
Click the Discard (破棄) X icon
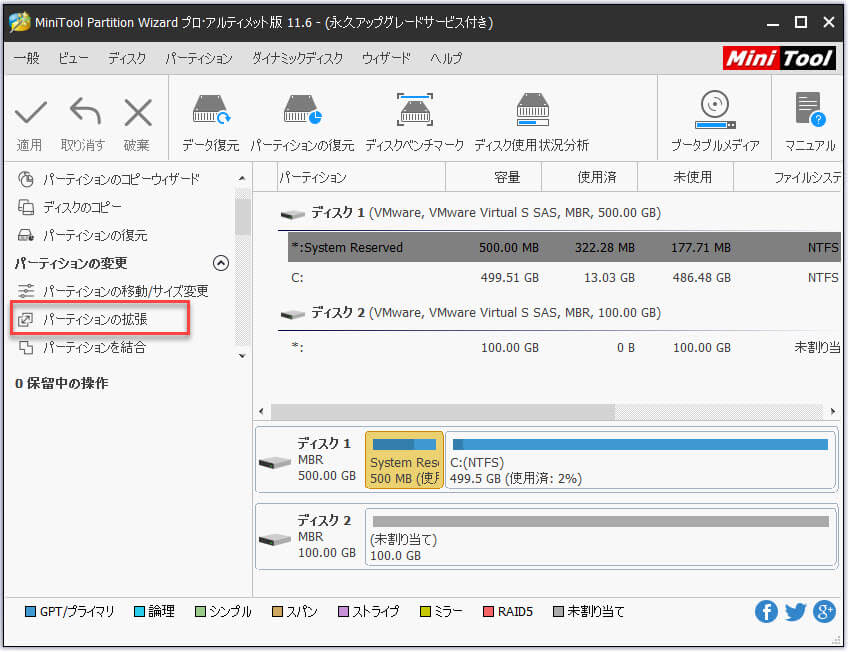click(x=137, y=113)
